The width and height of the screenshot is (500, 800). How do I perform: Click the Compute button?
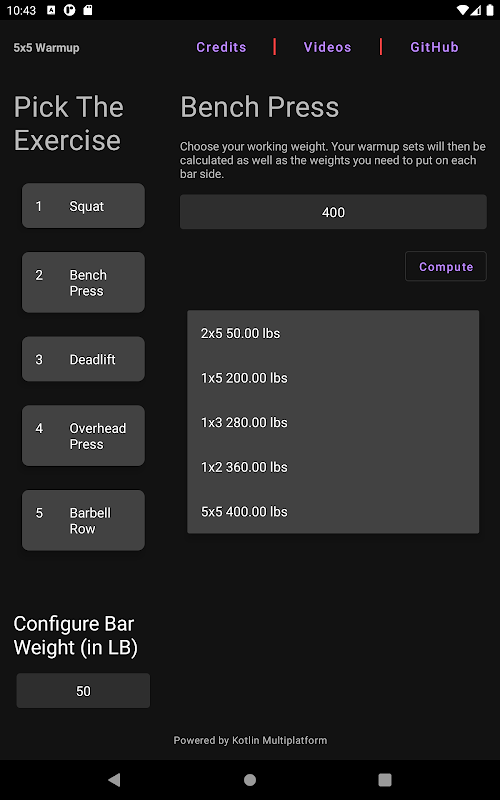446,266
